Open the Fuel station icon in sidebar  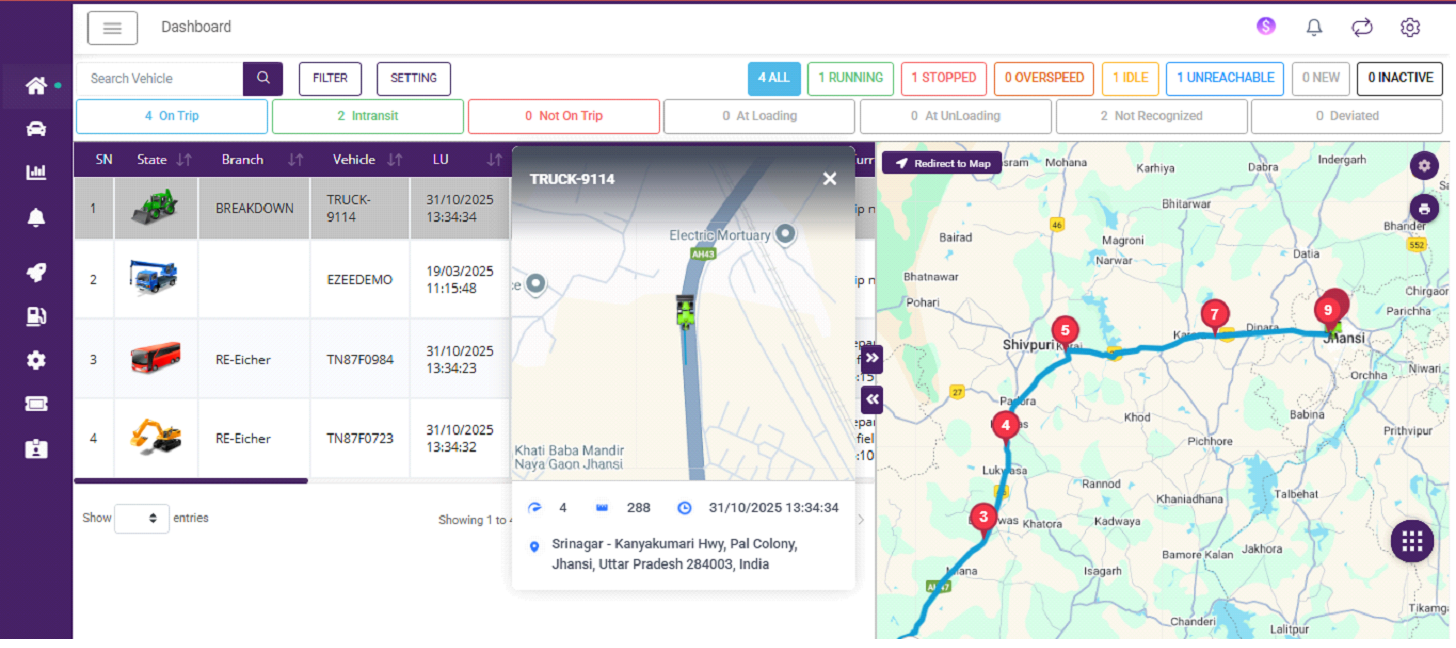coord(36,316)
